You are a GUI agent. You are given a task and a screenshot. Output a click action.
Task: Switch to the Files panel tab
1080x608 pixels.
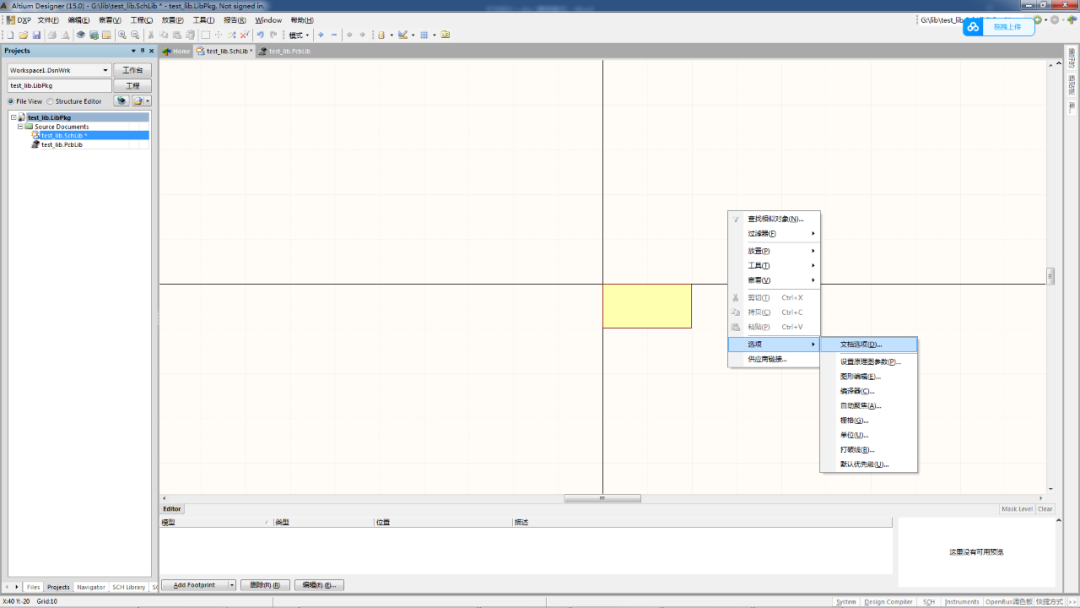pyautogui.click(x=33, y=587)
